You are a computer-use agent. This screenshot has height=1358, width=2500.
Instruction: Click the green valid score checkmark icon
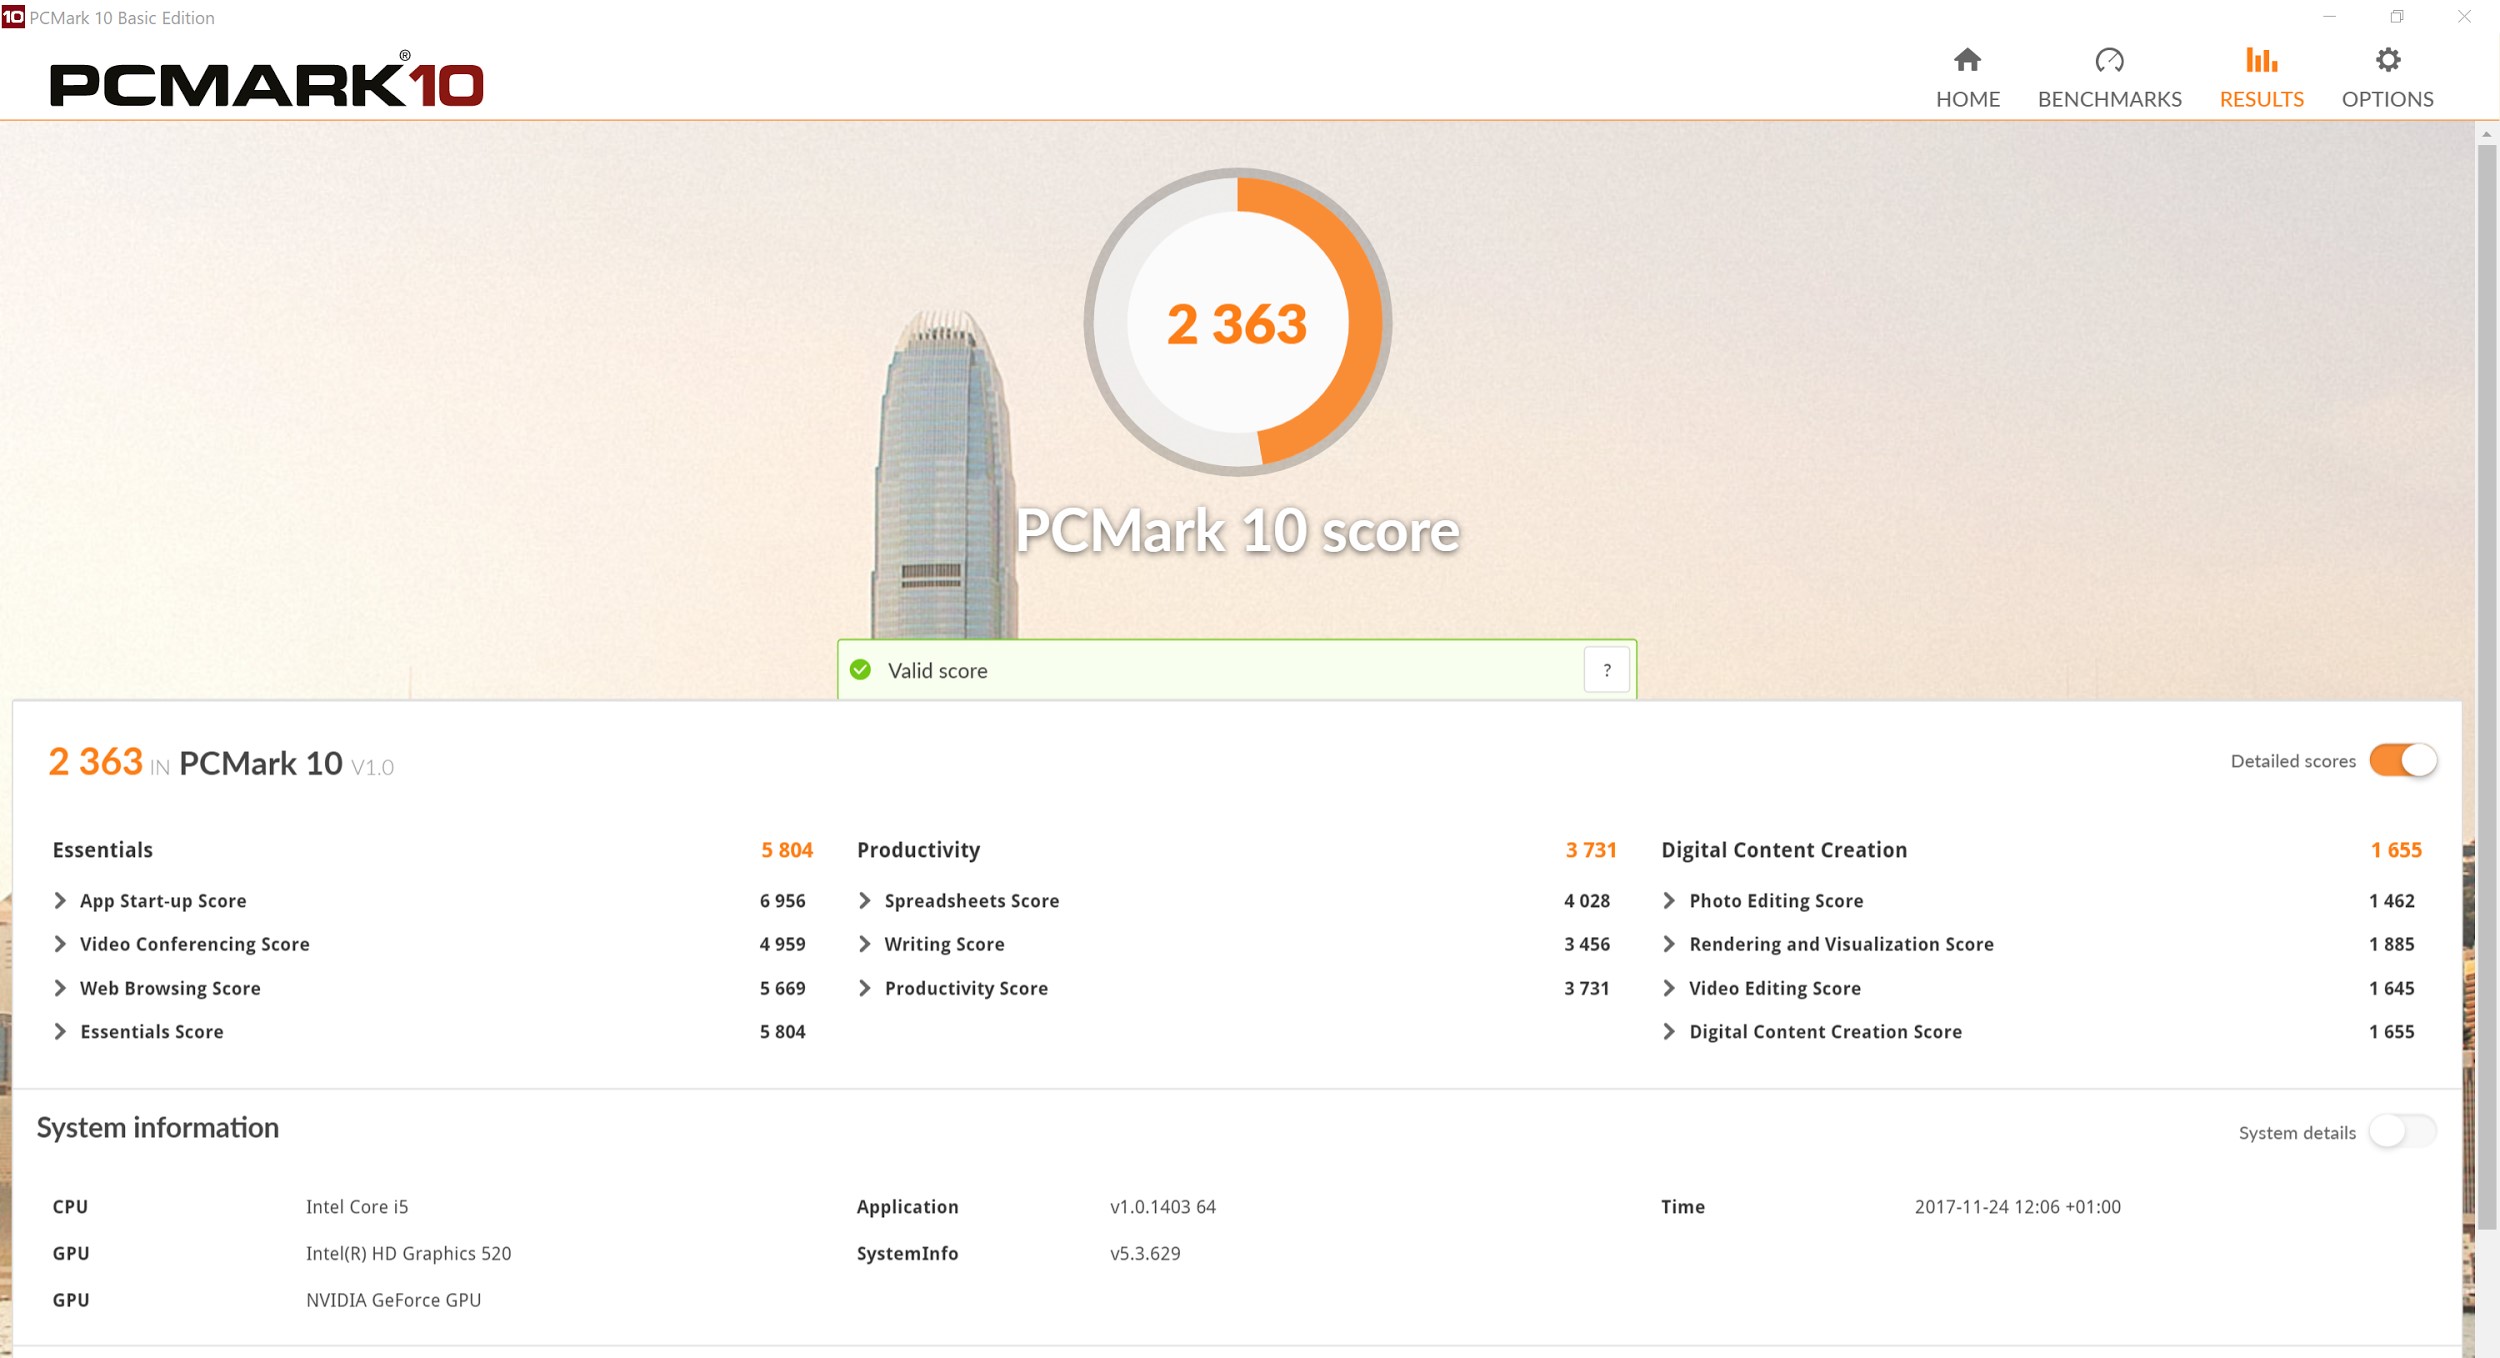pyautogui.click(x=860, y=670)
